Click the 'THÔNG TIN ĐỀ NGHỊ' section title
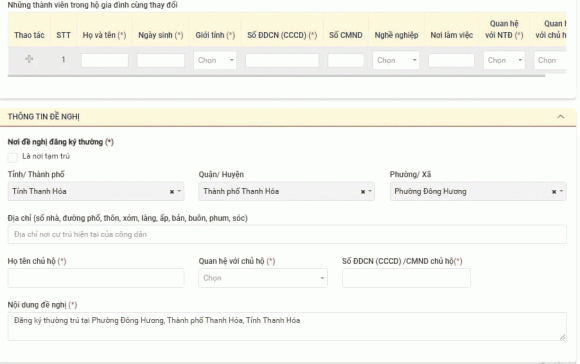Image resolution: width=580 pixels, height=364 pixels. 44,117
